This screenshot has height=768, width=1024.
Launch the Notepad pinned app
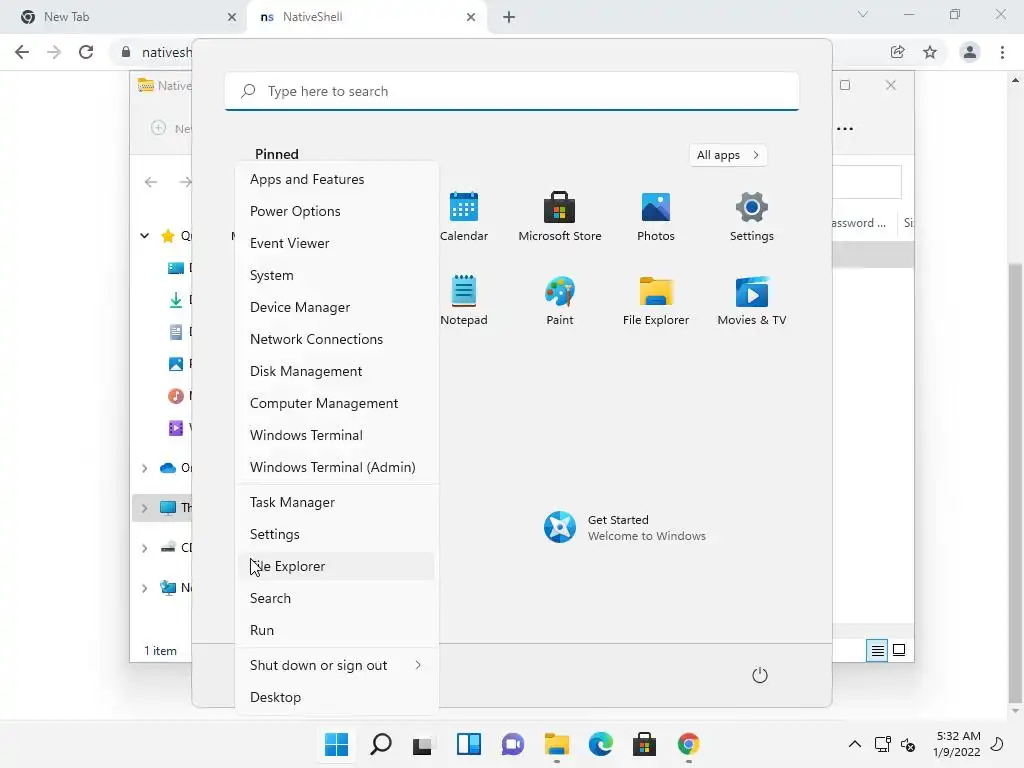[x=464, y=300]
